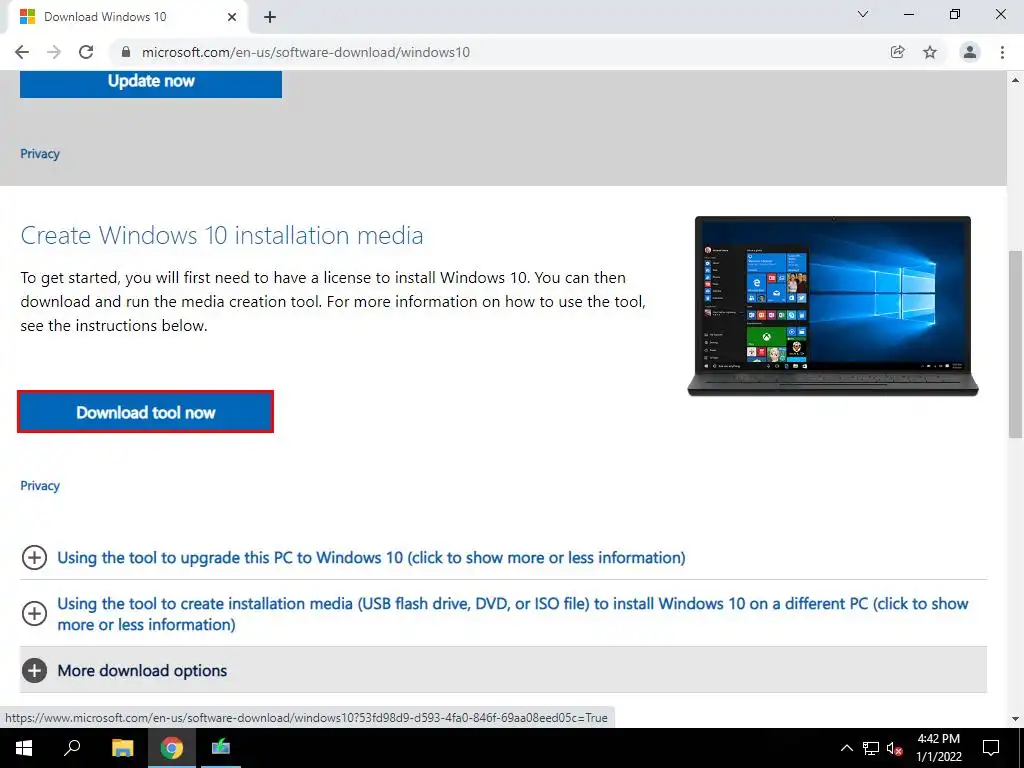
Task: Select the Download Windows 10 tab
Action: [127, 17]
